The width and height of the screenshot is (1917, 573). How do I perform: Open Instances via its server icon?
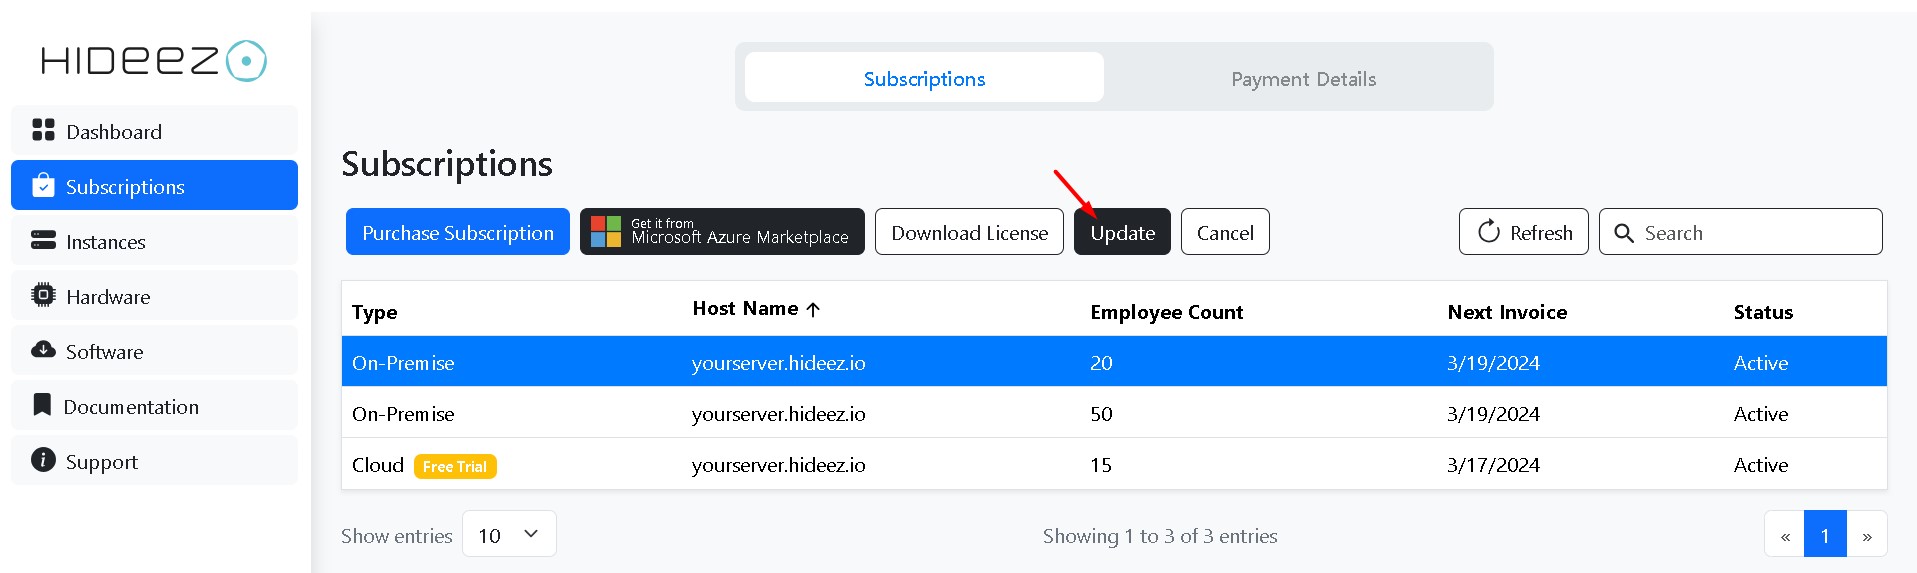click(43, 240)
